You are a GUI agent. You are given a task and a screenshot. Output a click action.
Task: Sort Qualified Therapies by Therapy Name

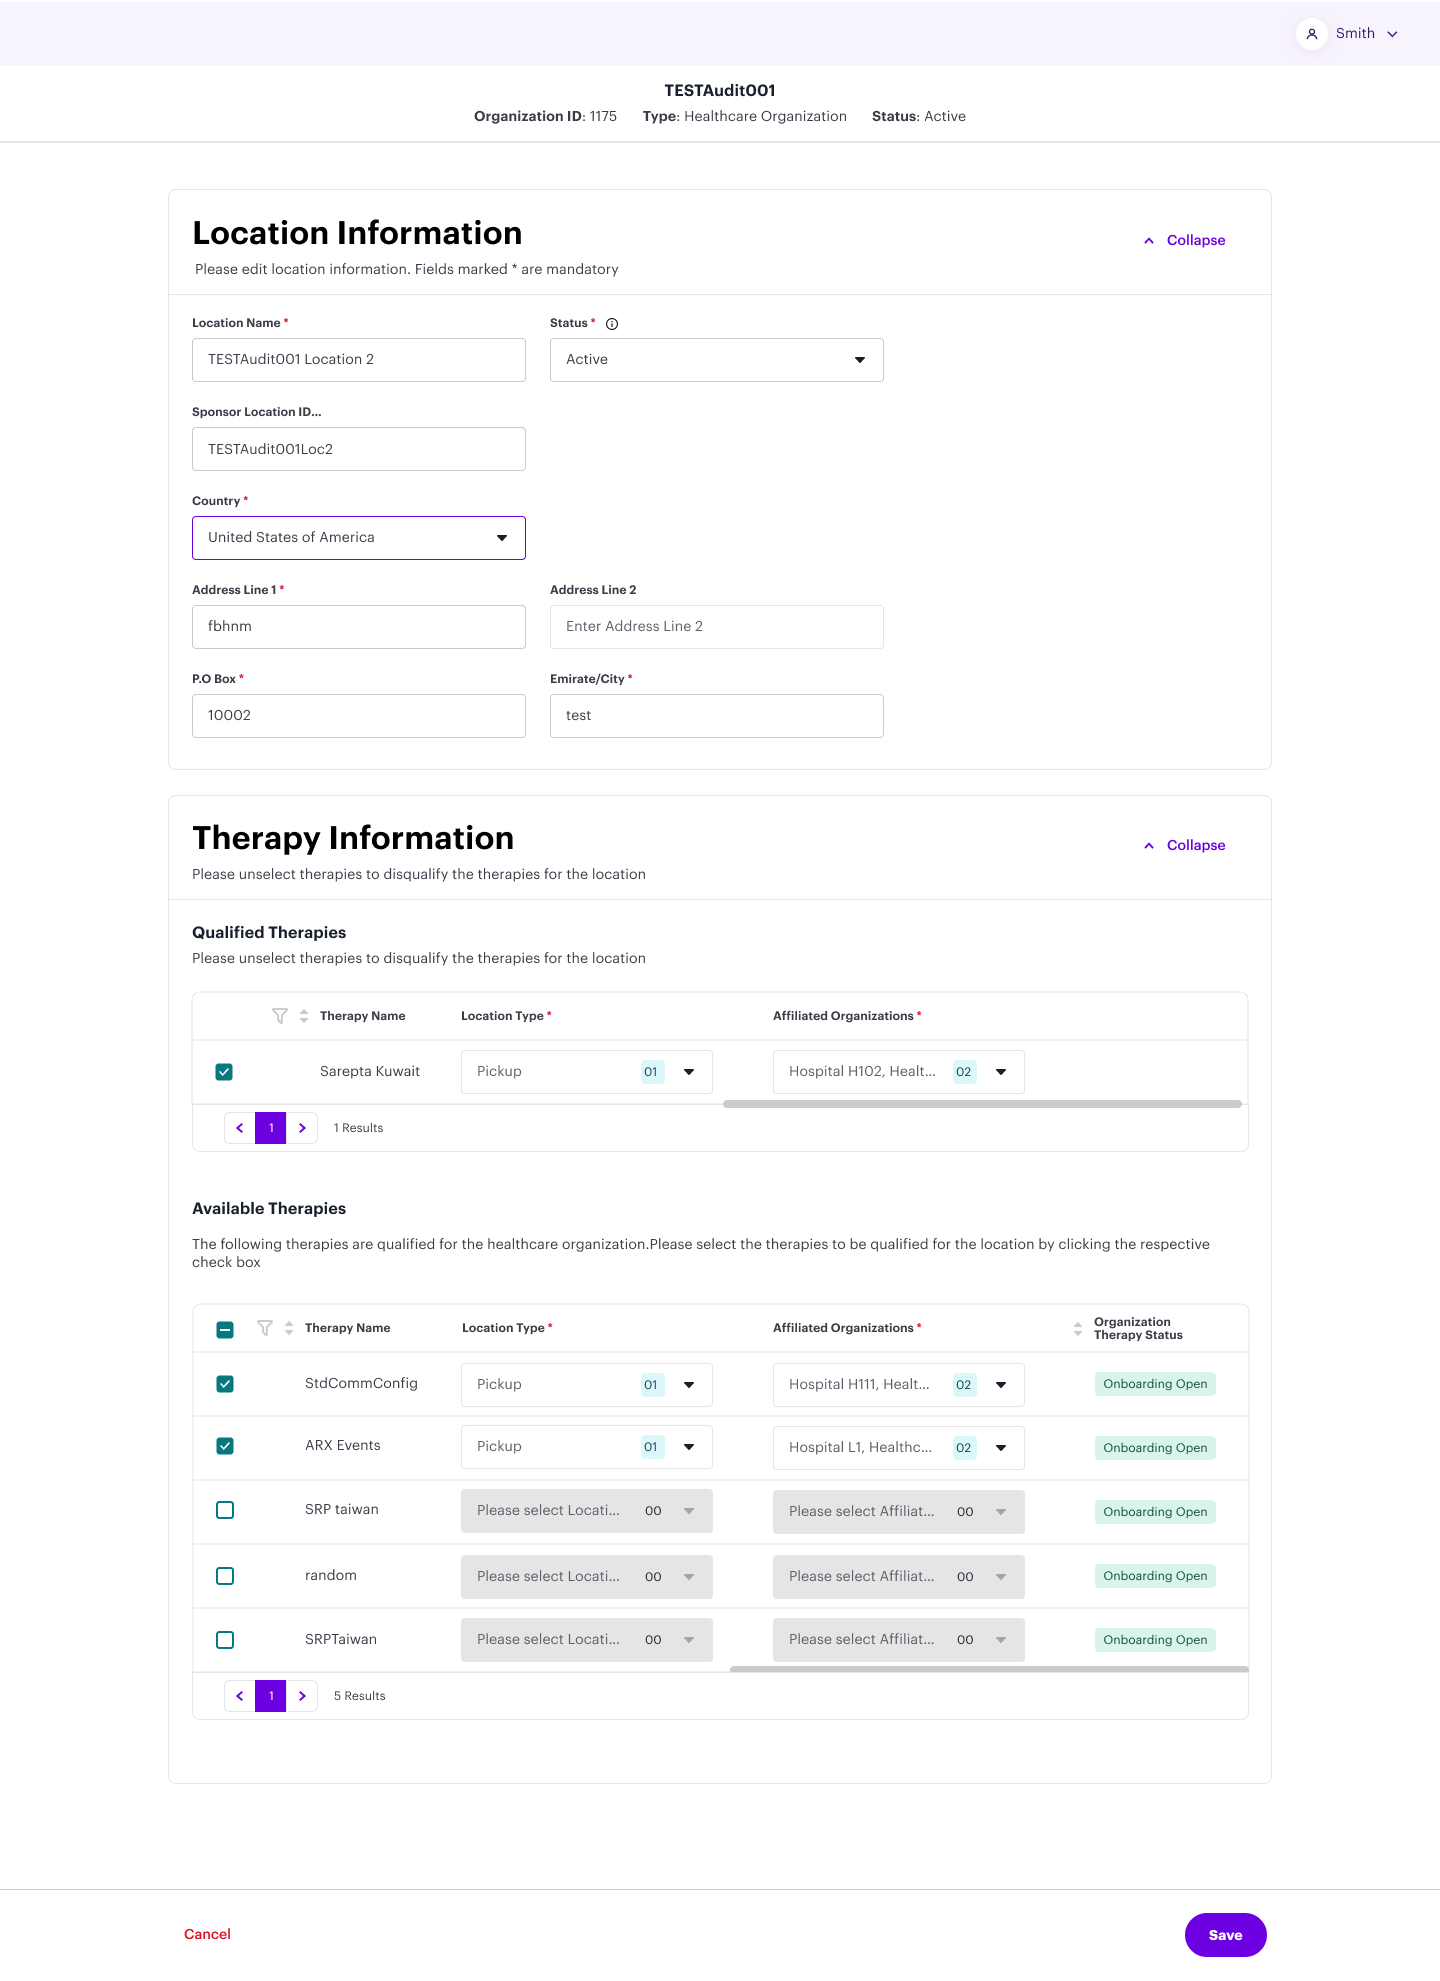coord(304,1016)
